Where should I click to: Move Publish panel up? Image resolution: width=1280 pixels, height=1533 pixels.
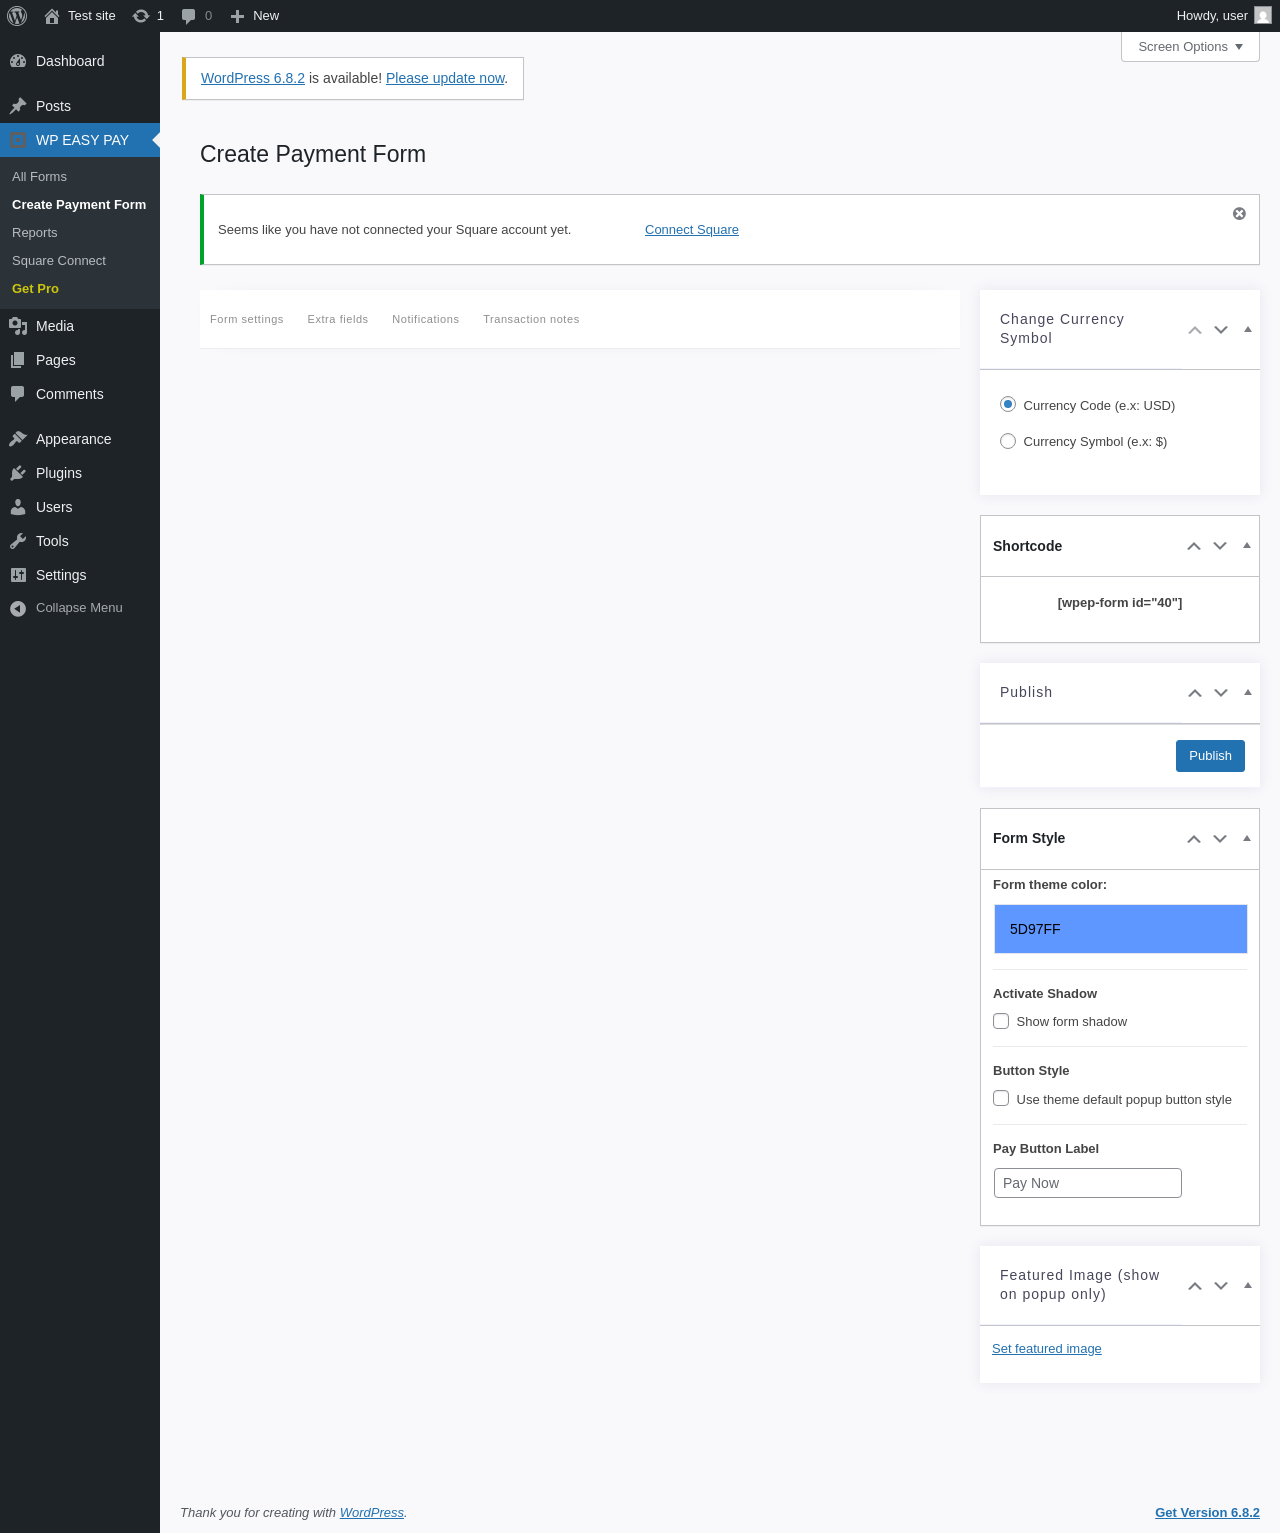click(1195, 693)
